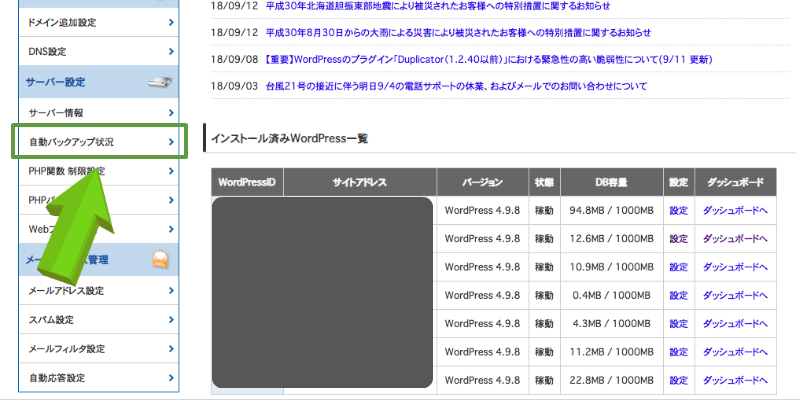This screenshot has width=800, height=400.
Task: Click the バージョン column header
Action: [x=483, y=182]
